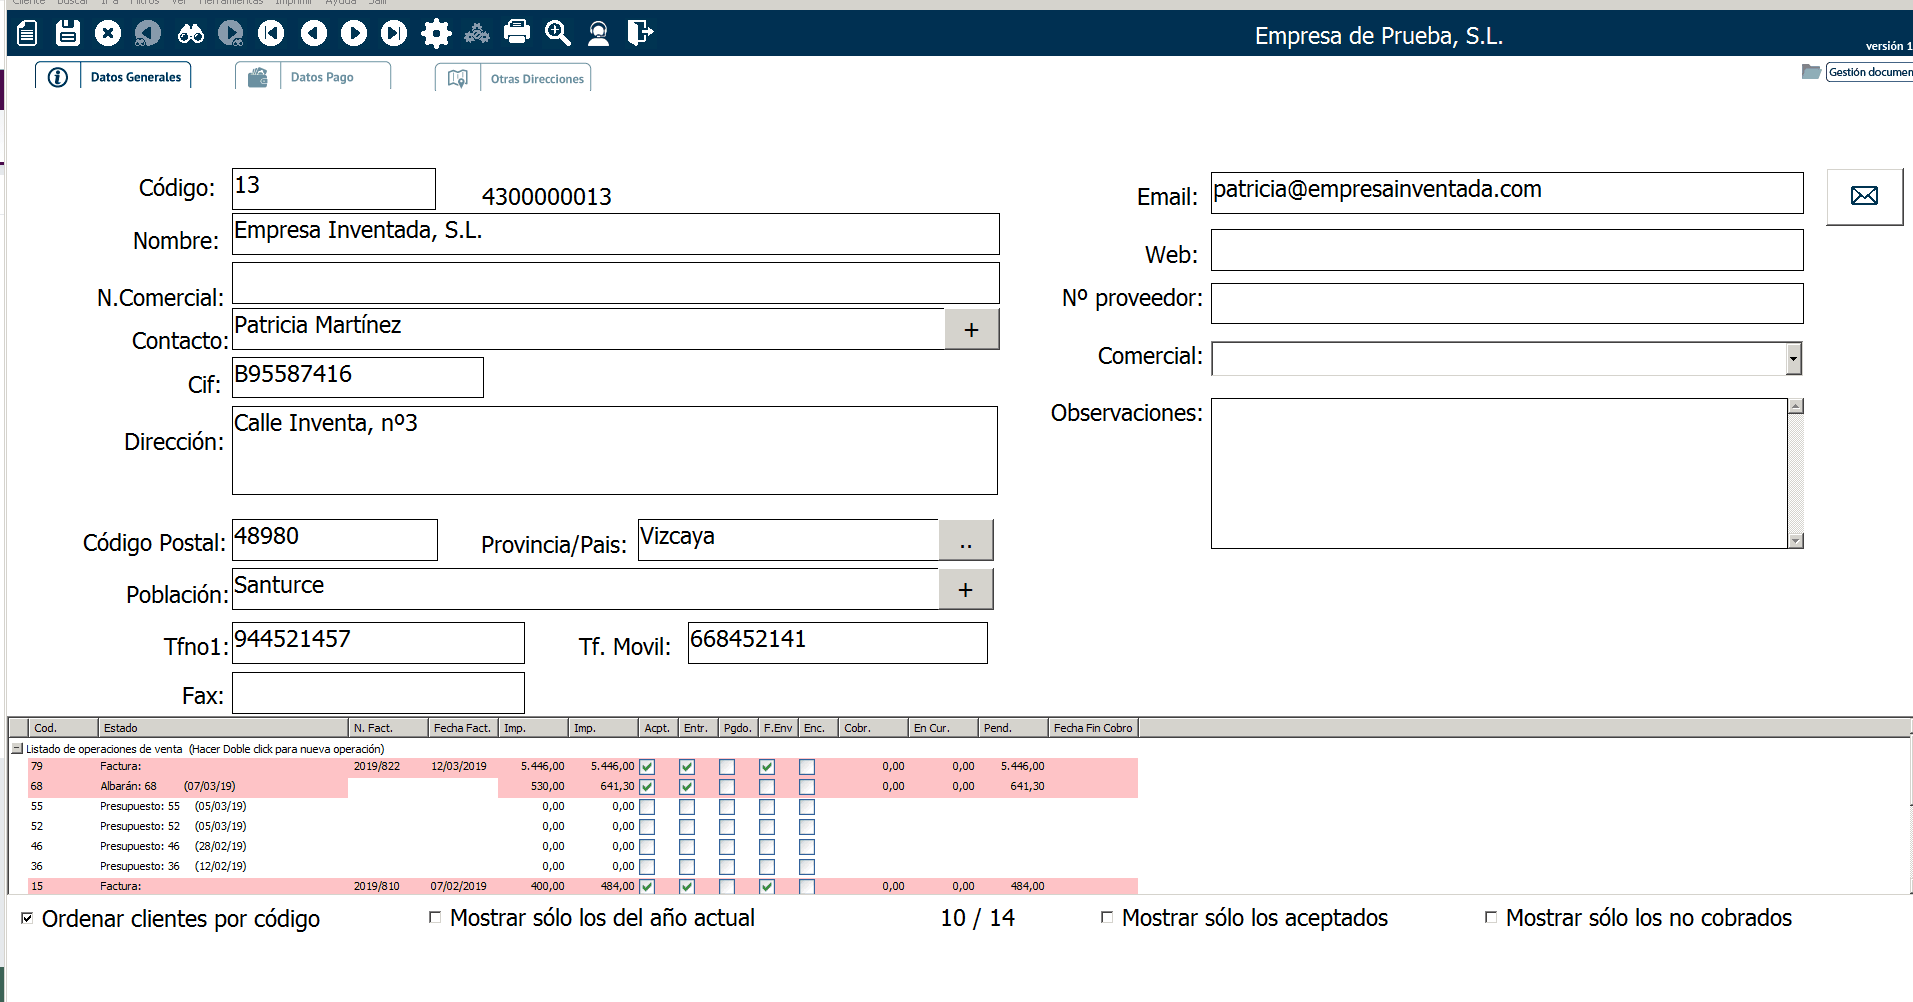1913x1002 pixels.
Task: Collapse the Listado de operaciones de venta tree
Action: [17, 749]
